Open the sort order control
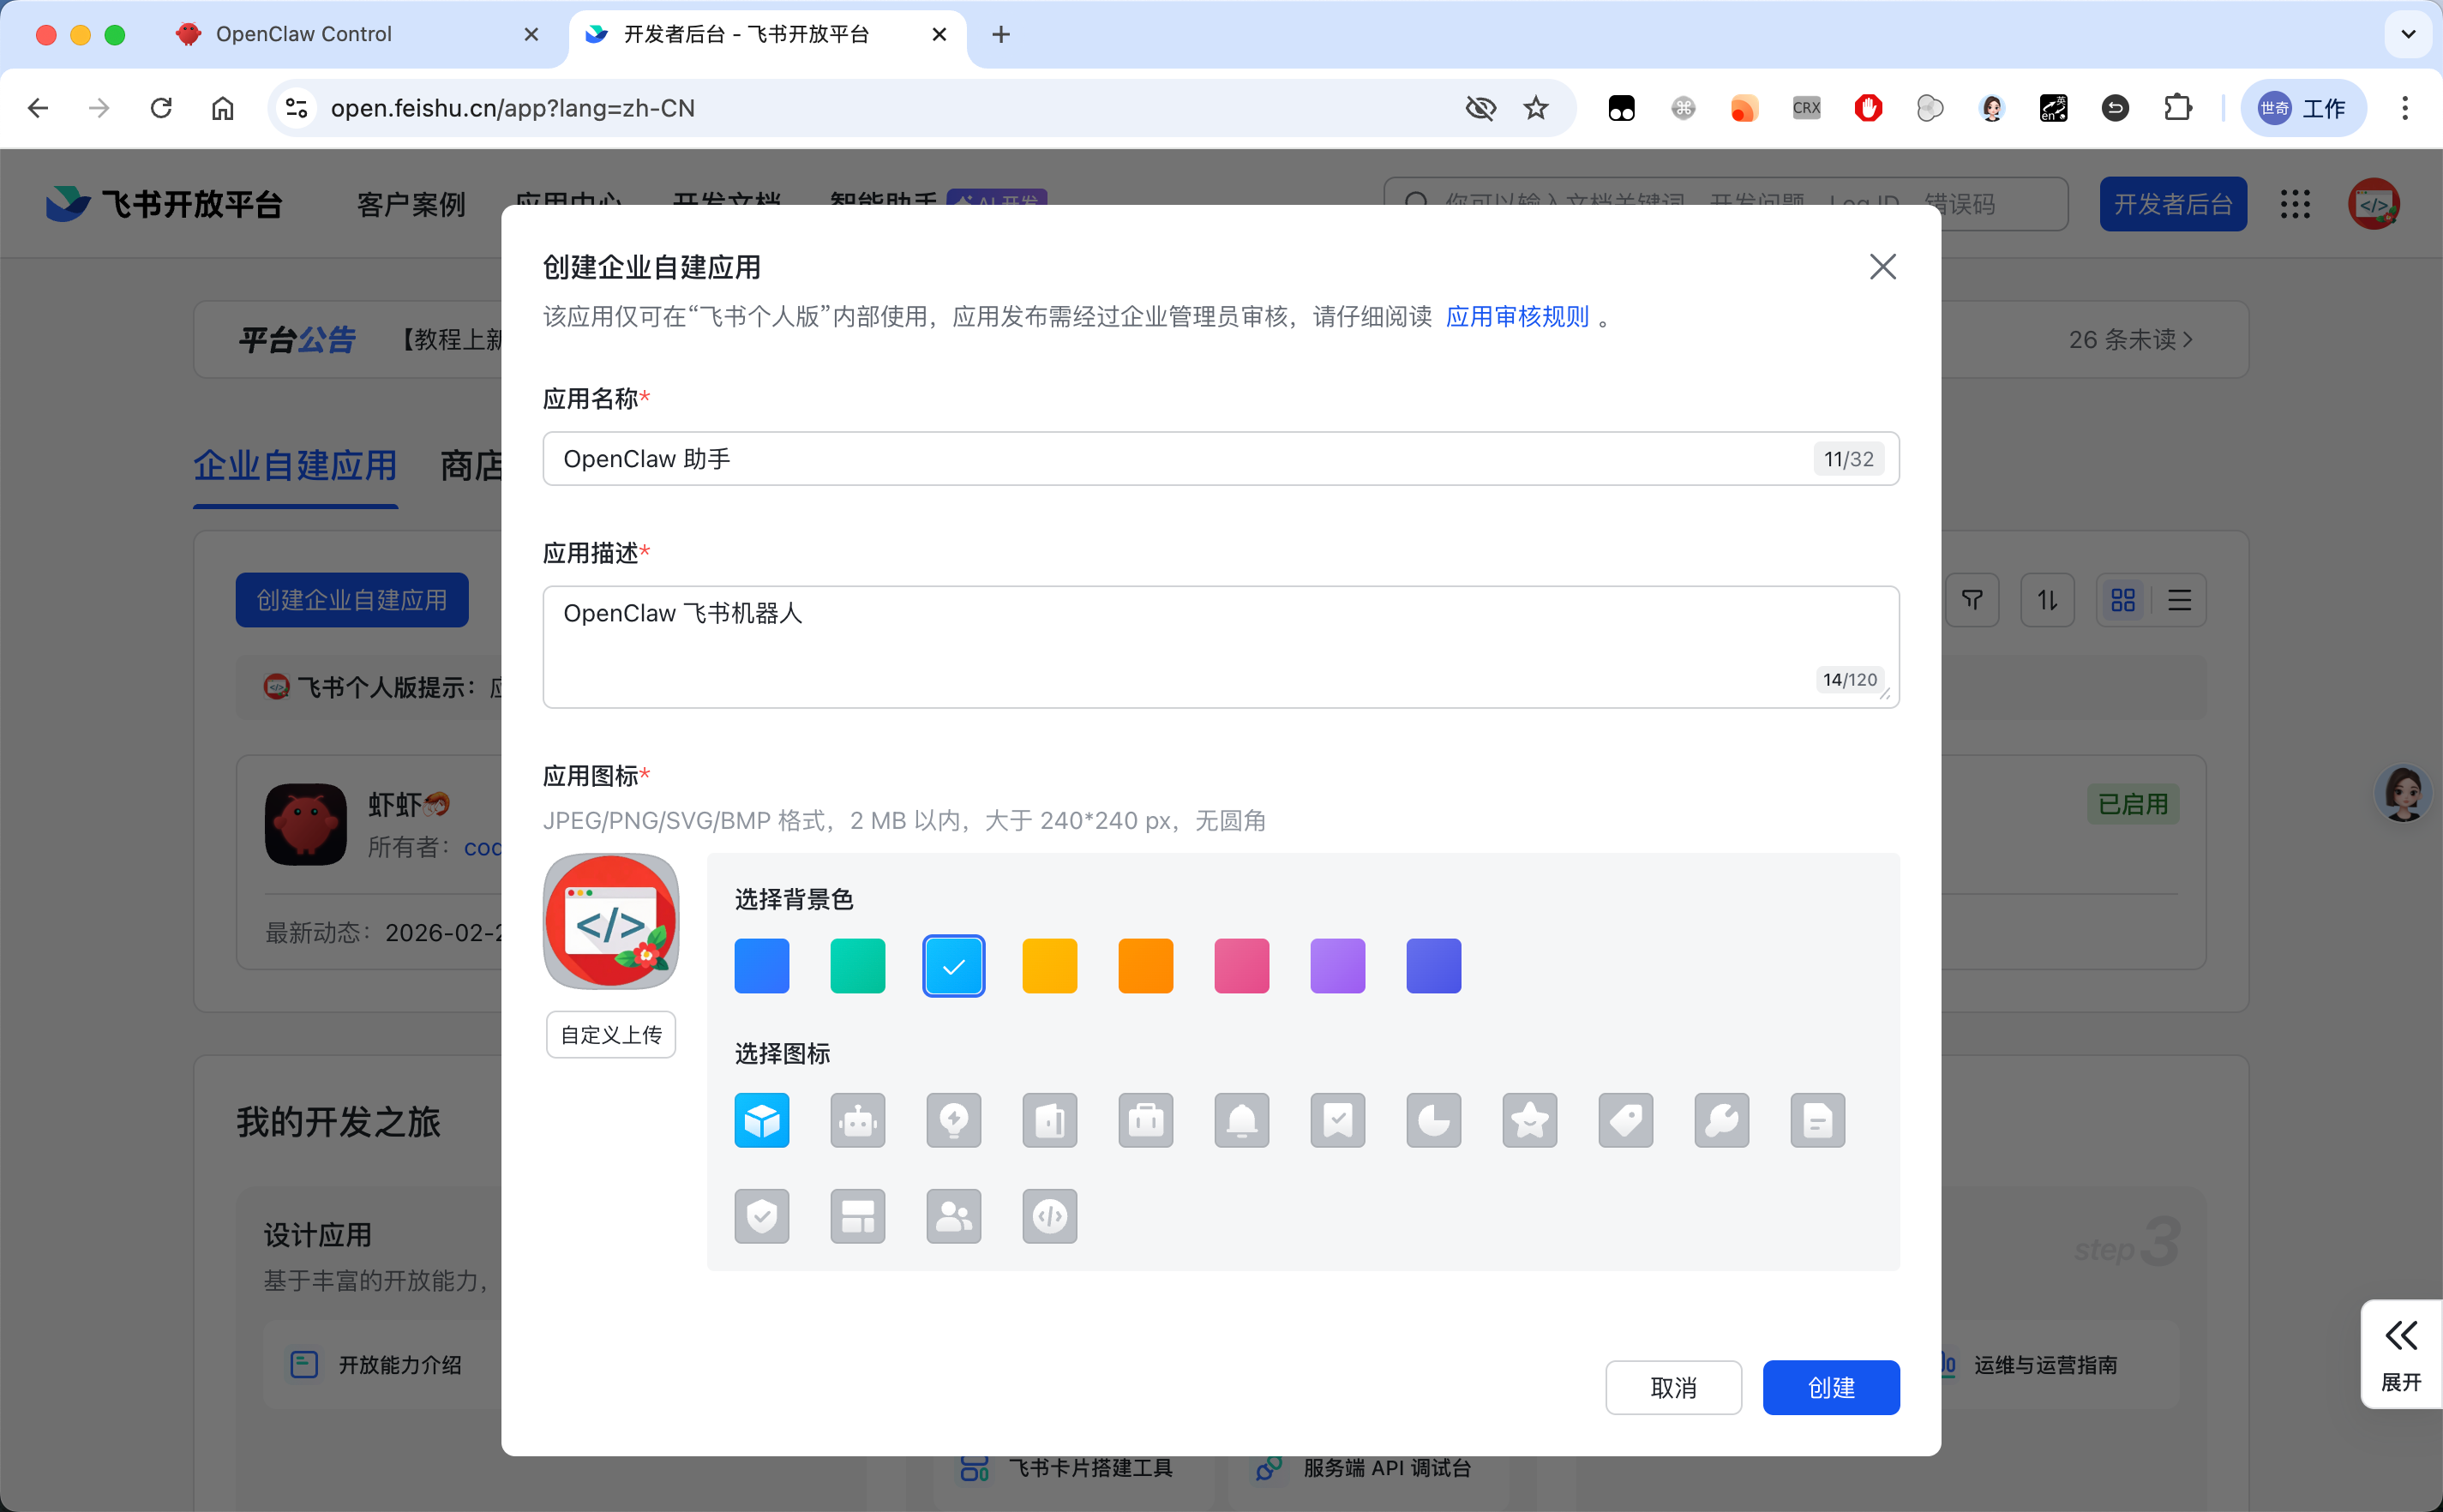Screen dimensions: 2443x1512 (2047, 600)
